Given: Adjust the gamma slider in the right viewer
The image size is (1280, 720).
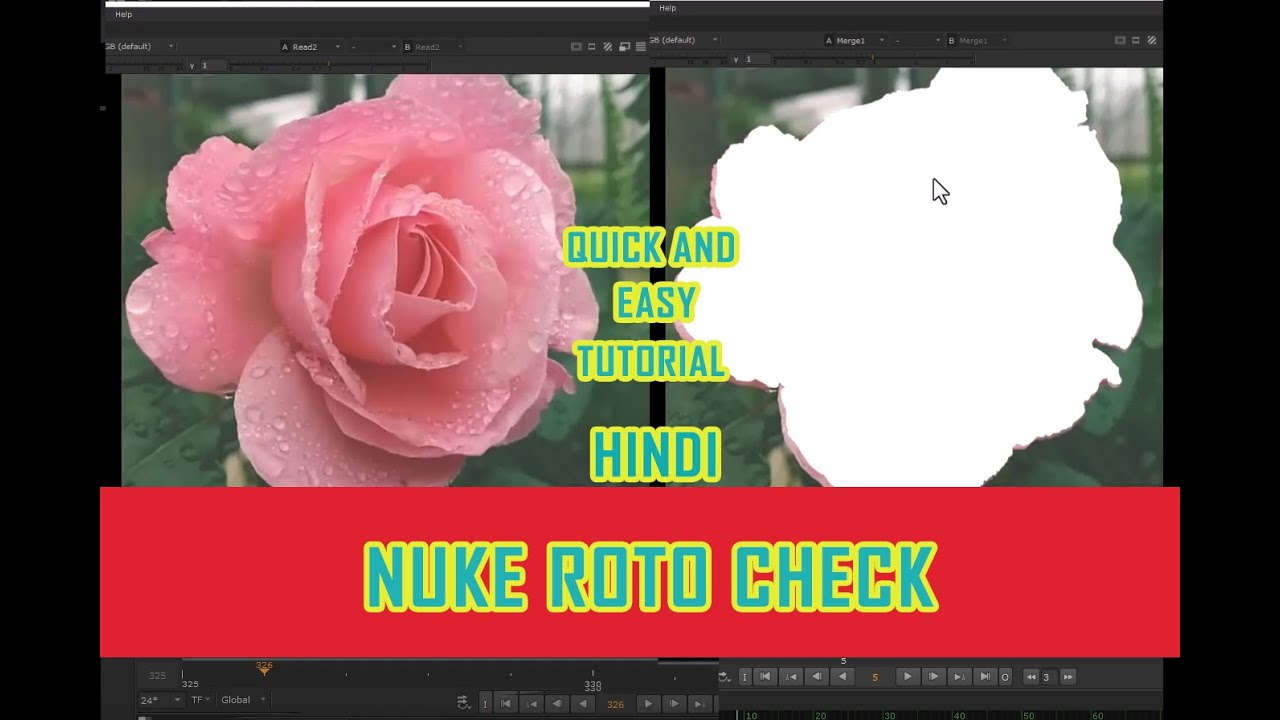Looking at the screenshot, I should coord(873,59).
